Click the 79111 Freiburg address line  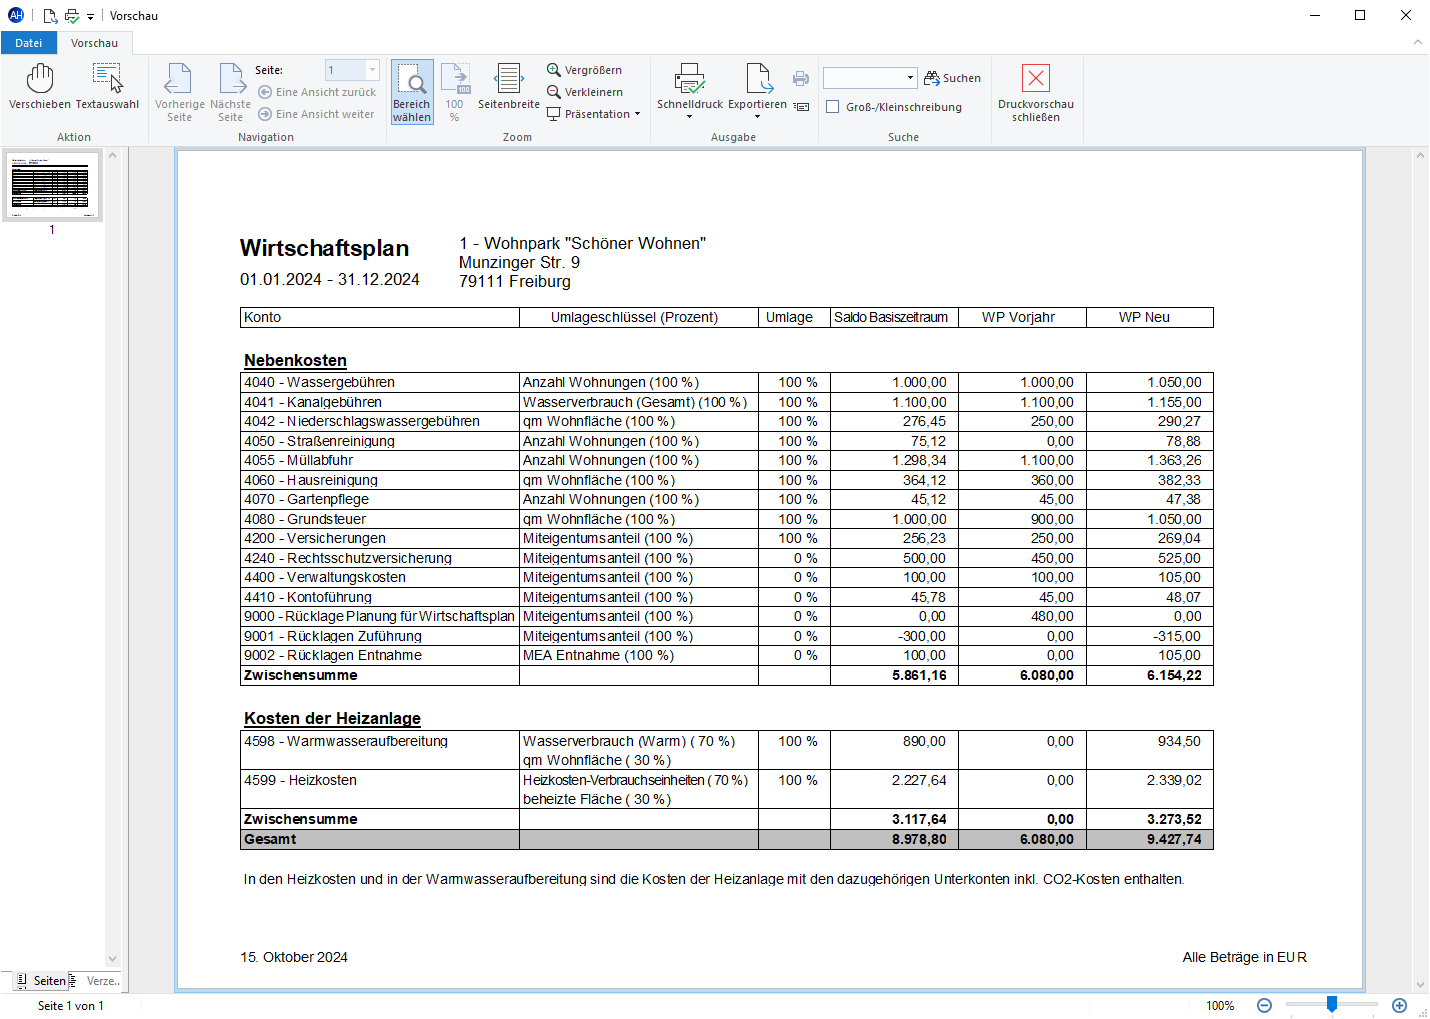click(515, 281)
